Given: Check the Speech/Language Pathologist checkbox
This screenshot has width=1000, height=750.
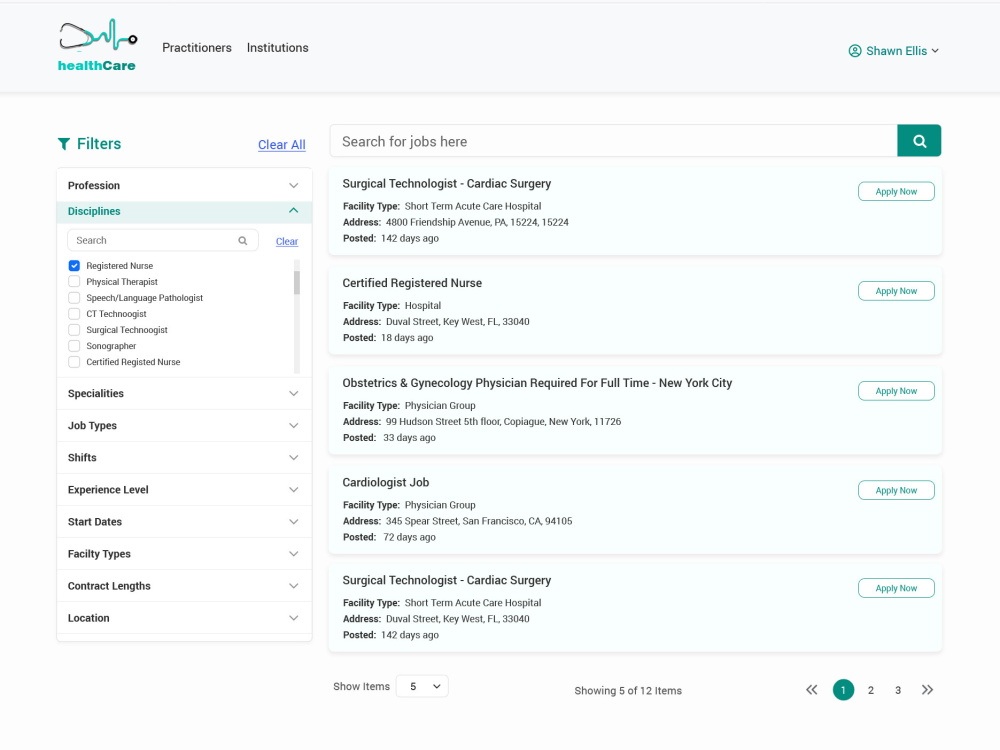Looking at the screenshot, I should pos(74,298).
